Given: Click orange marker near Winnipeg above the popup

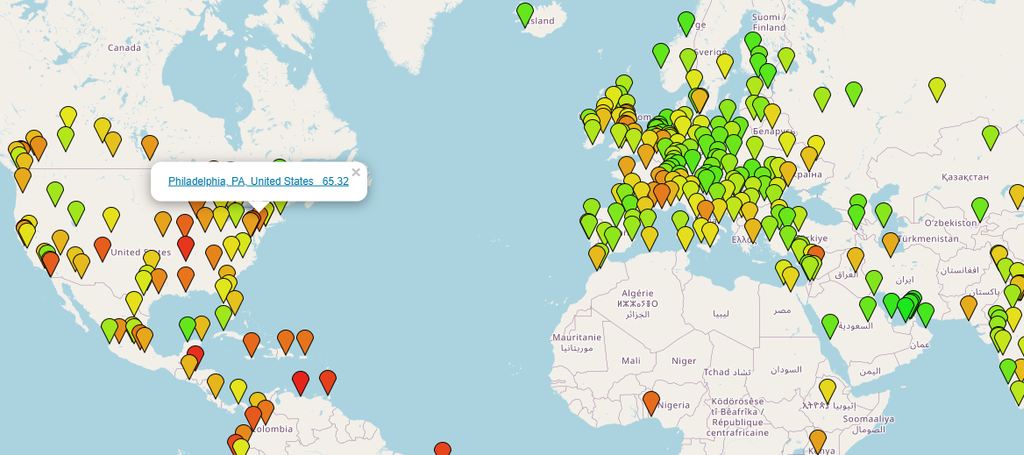Looking at the screenshot, I should tap(150, 147).
